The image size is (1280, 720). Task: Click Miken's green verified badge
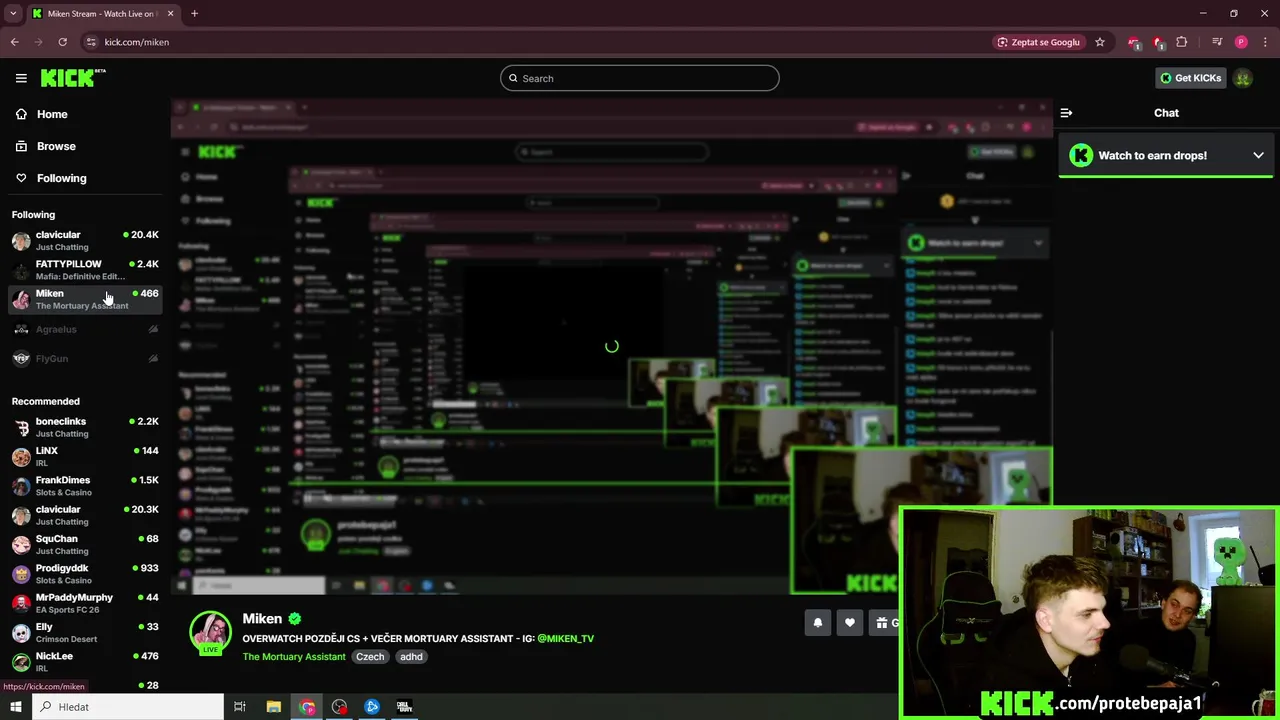coord(295,619)
